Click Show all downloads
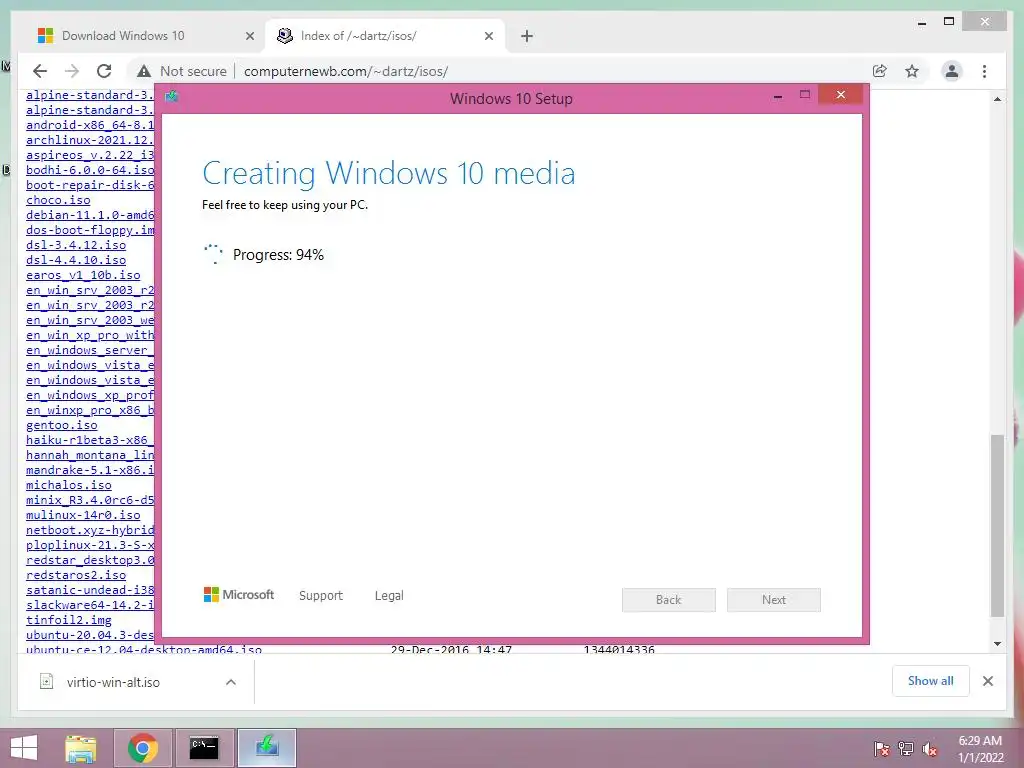 click(931, 681)
